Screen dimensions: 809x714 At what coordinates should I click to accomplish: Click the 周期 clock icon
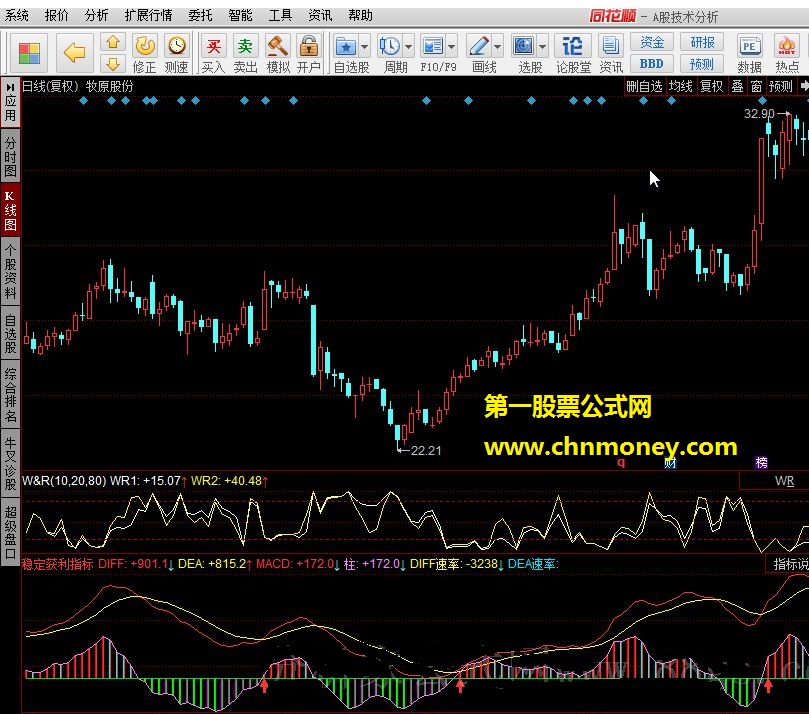[x=390, y=47]
